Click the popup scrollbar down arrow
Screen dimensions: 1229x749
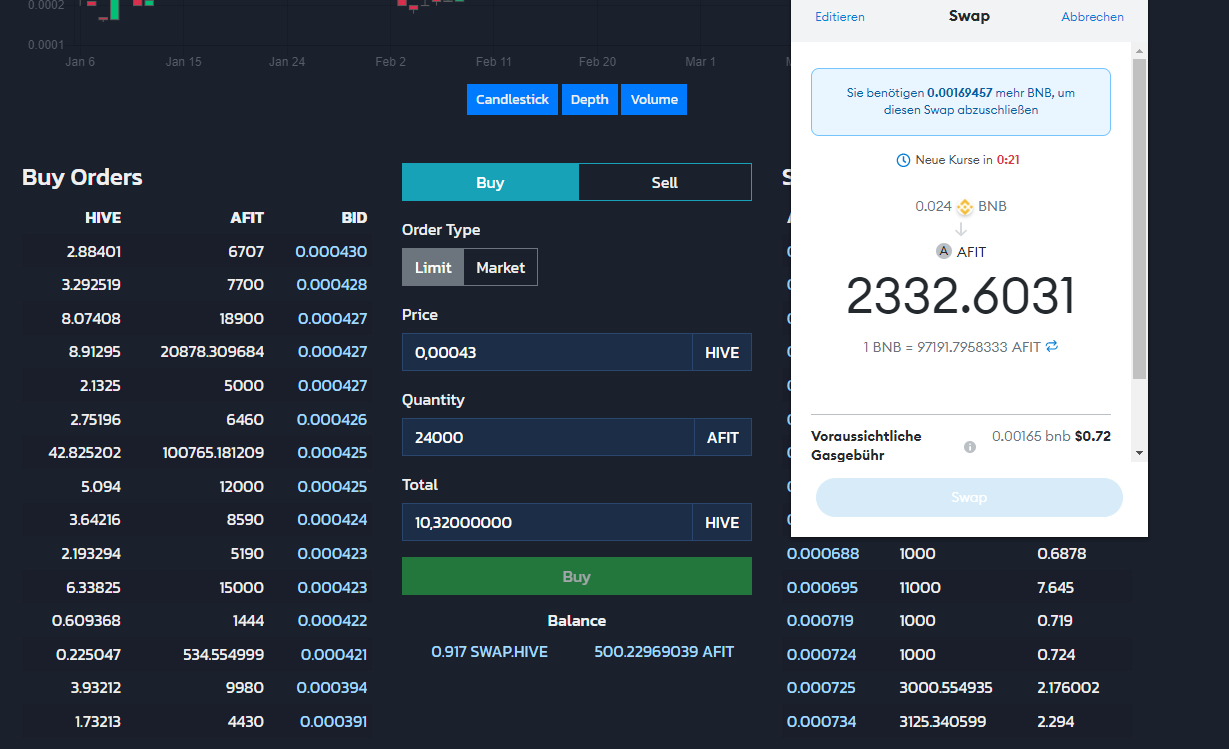click(1139, 453)
